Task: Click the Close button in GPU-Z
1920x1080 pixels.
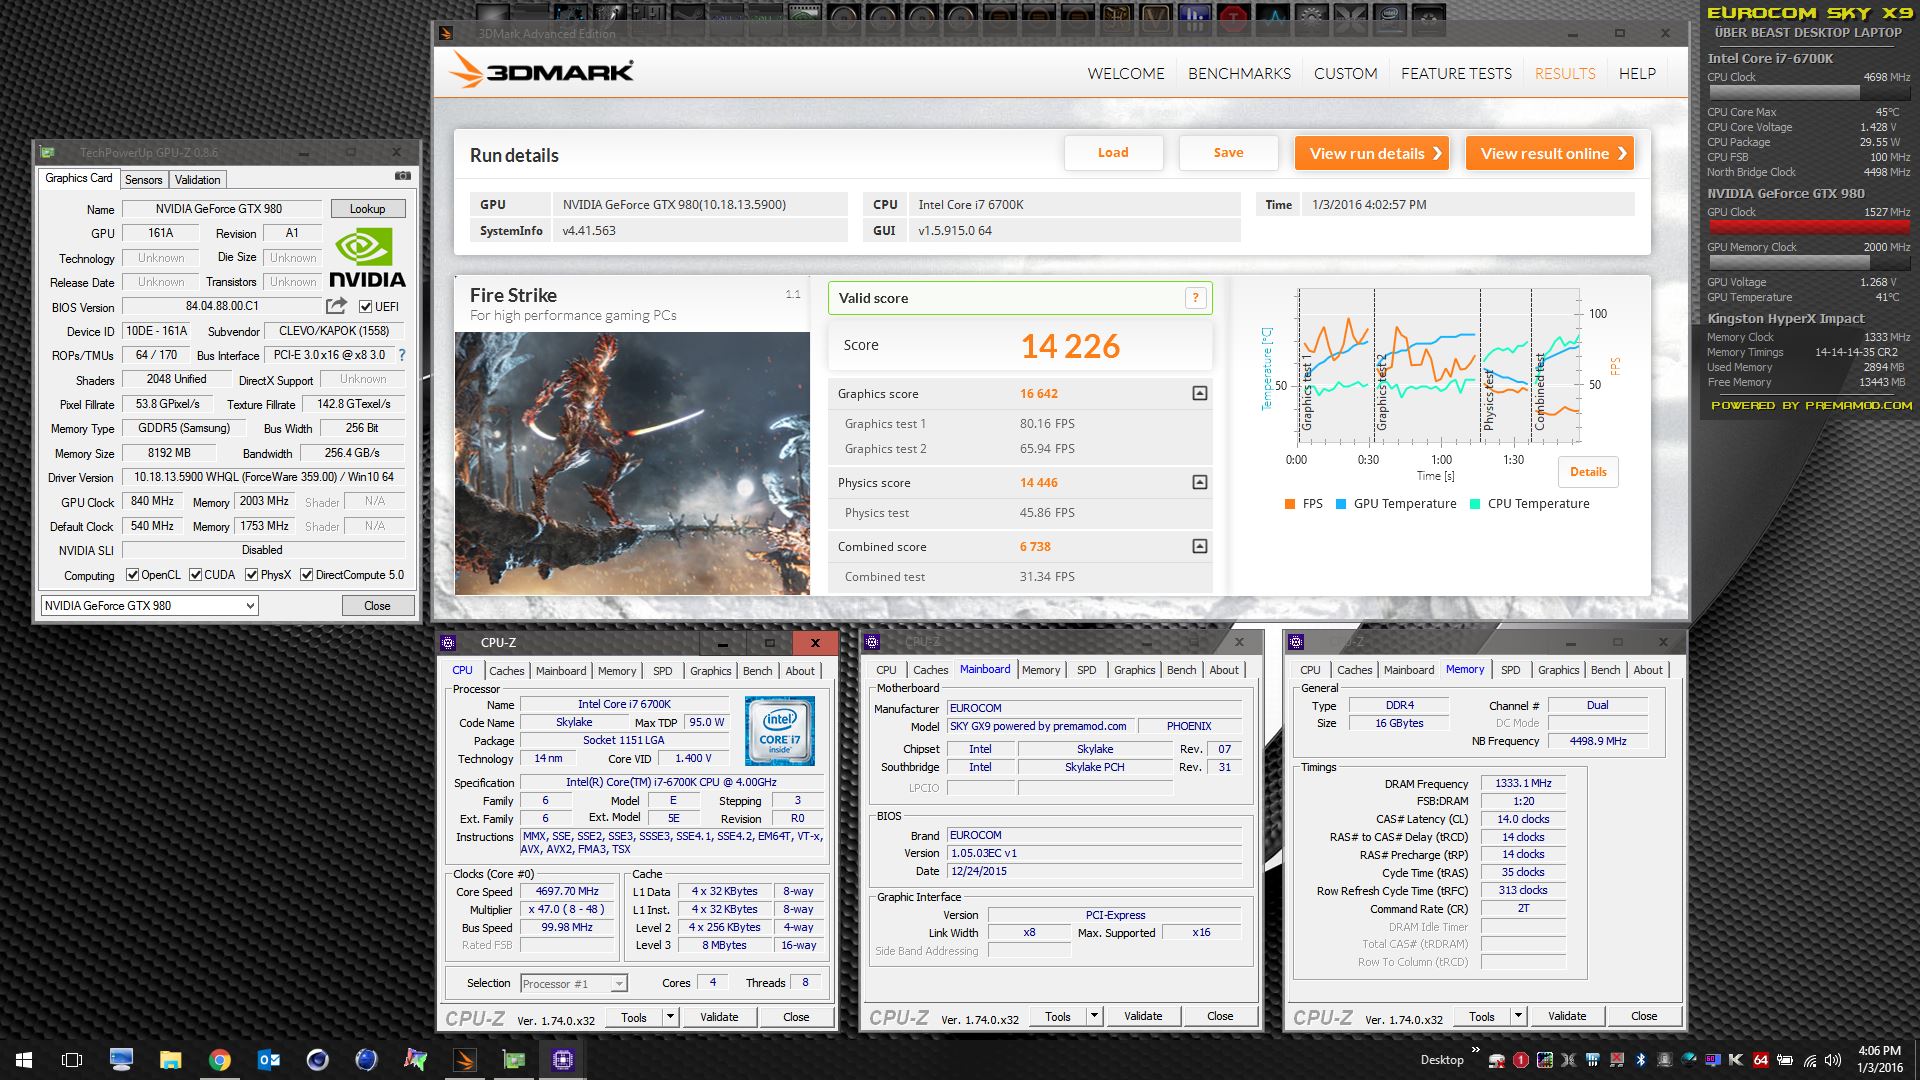Action: (x=377, y=606)
